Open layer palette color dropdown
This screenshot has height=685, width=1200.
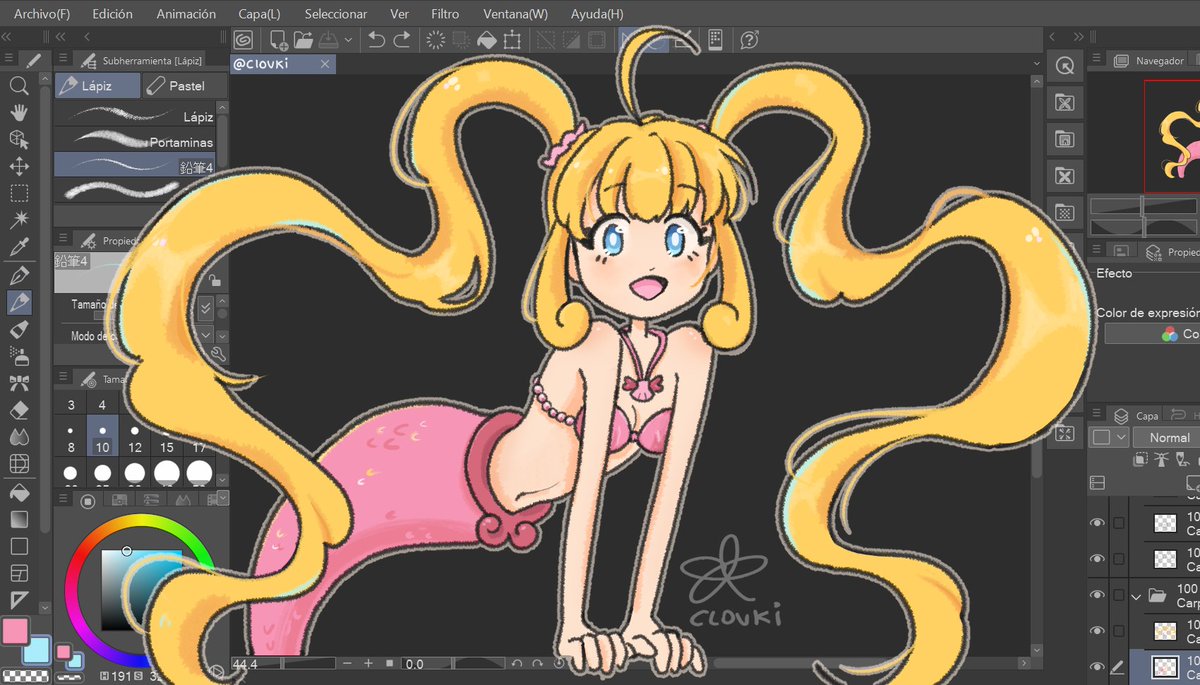pyautogui.click(x=1109, y=437)
